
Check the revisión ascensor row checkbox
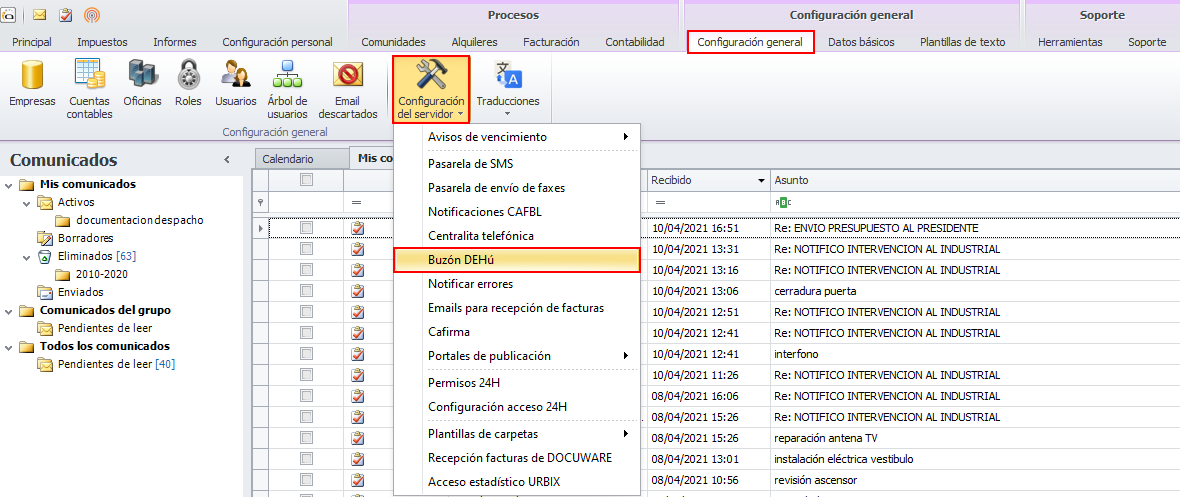click(306, 480)
